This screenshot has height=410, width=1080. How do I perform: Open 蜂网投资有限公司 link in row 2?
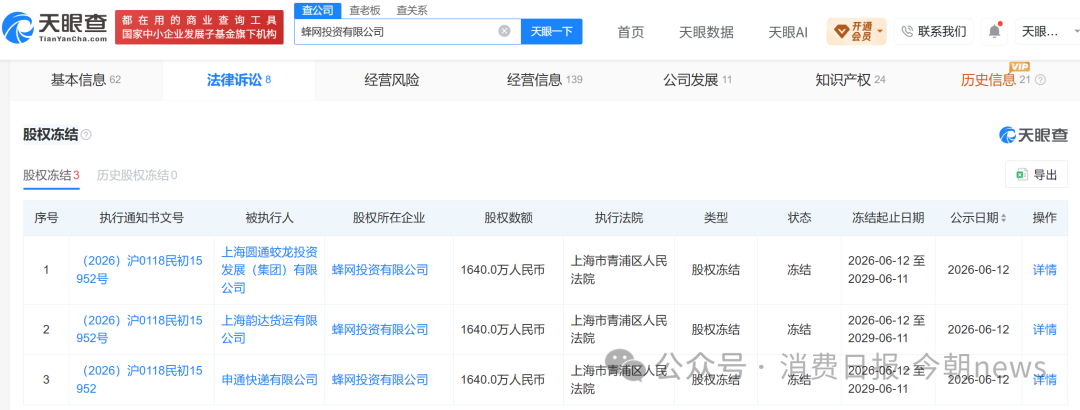[380, 329]
